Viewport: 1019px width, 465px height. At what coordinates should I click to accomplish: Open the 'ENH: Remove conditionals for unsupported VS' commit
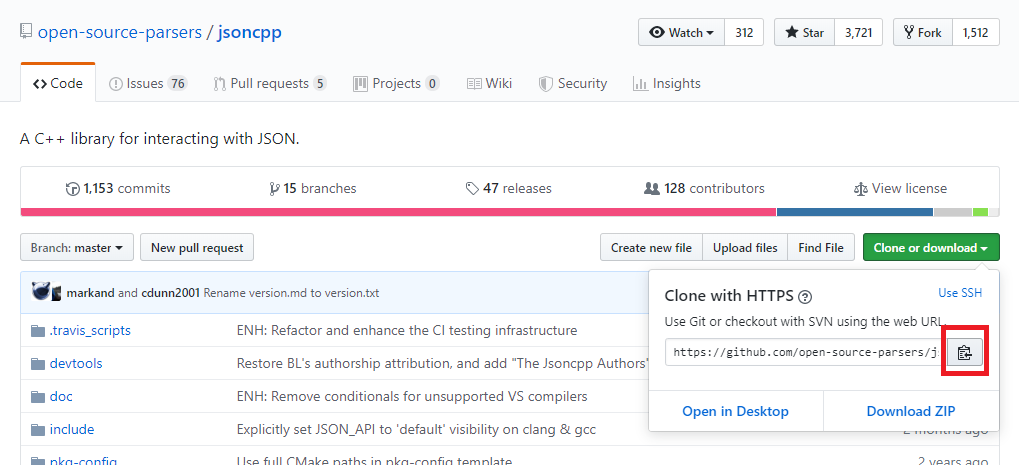412,396
